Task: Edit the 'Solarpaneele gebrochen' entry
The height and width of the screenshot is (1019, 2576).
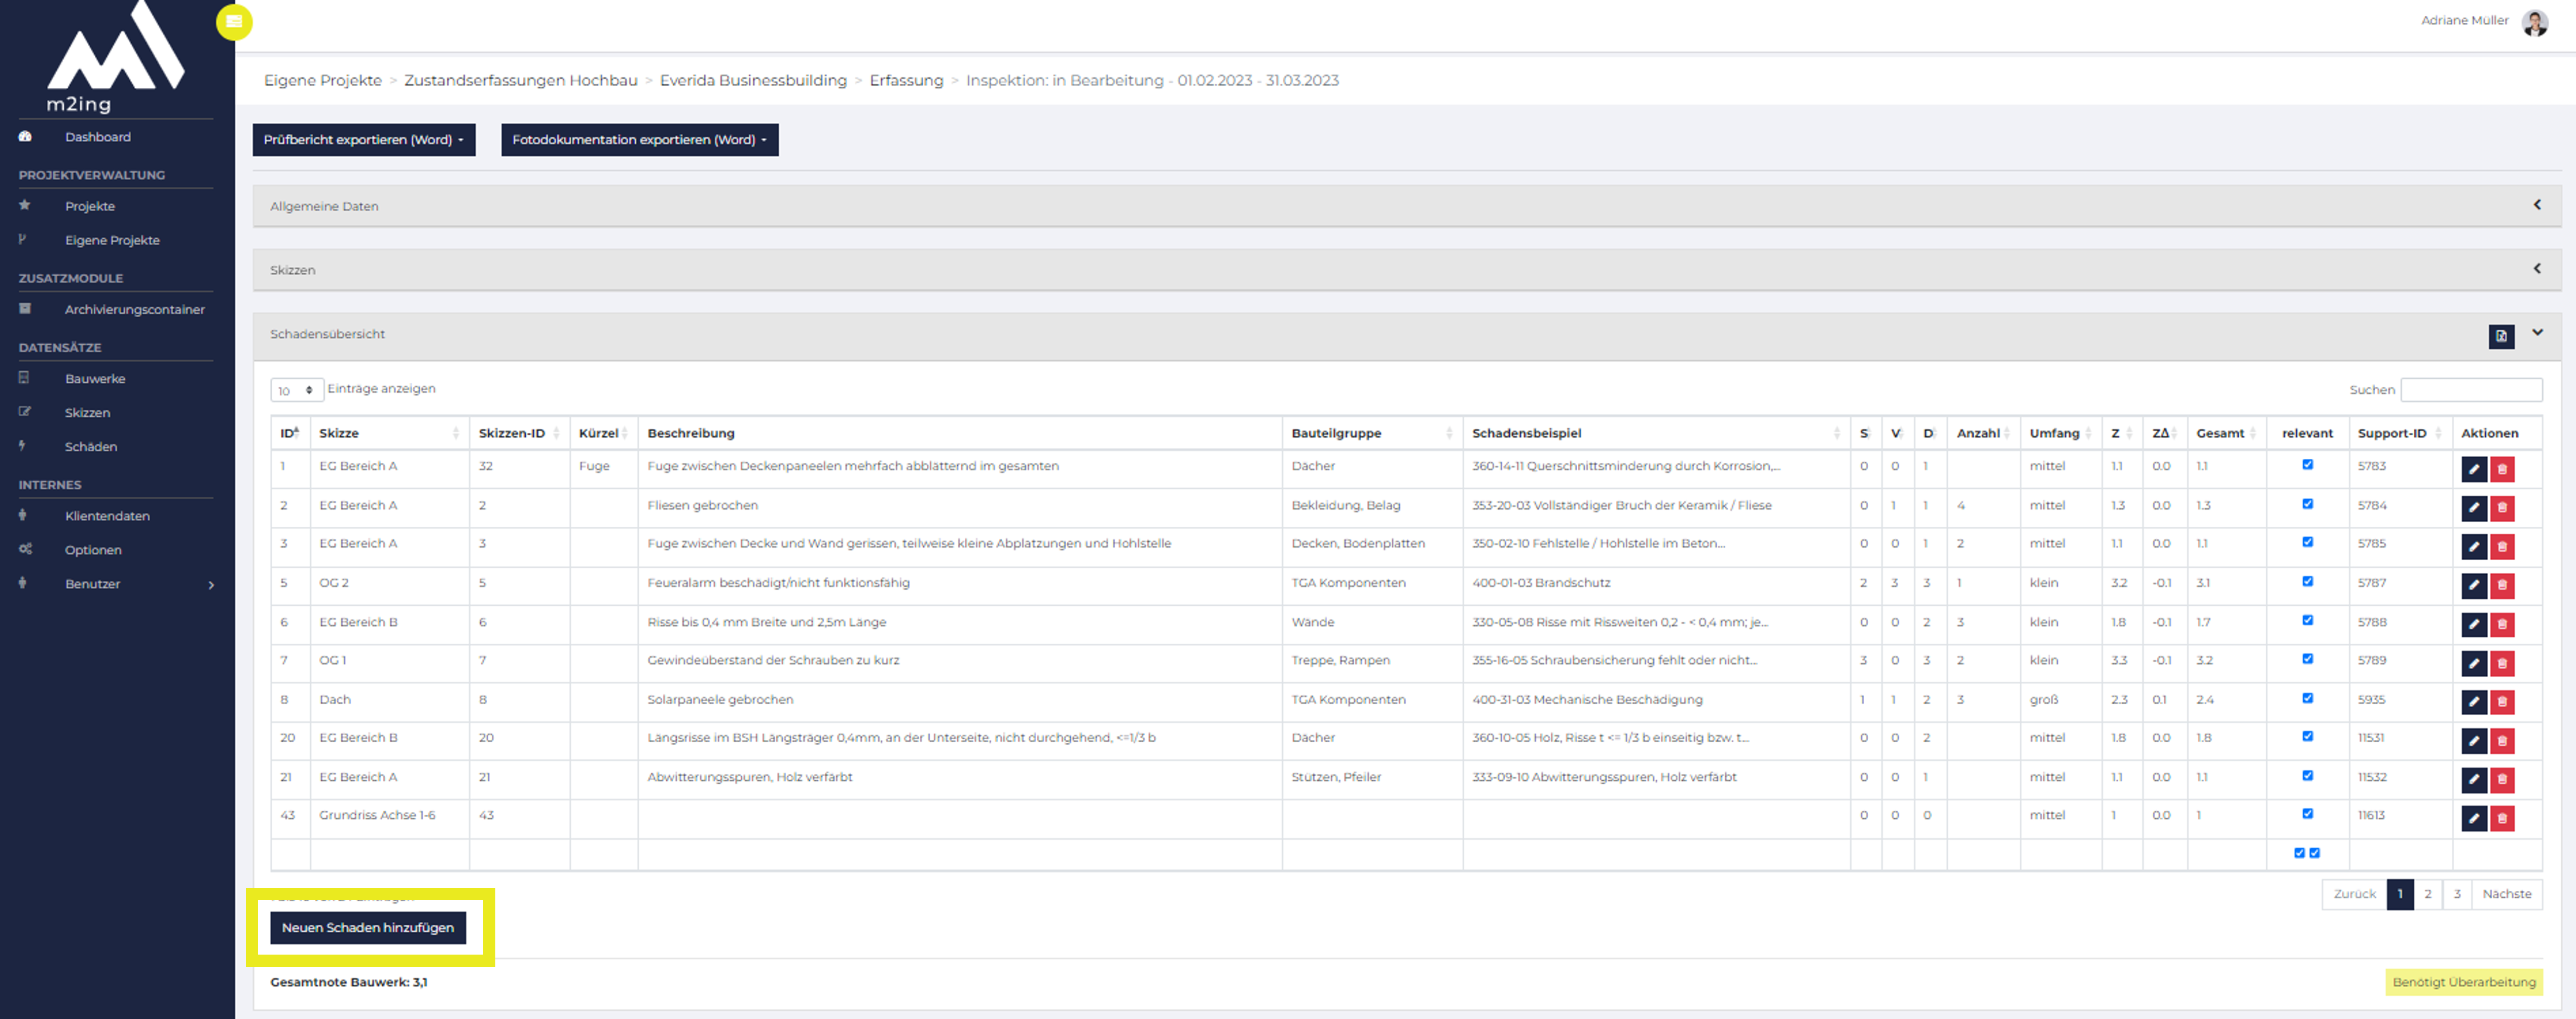Action: (x=2474, y=702)
